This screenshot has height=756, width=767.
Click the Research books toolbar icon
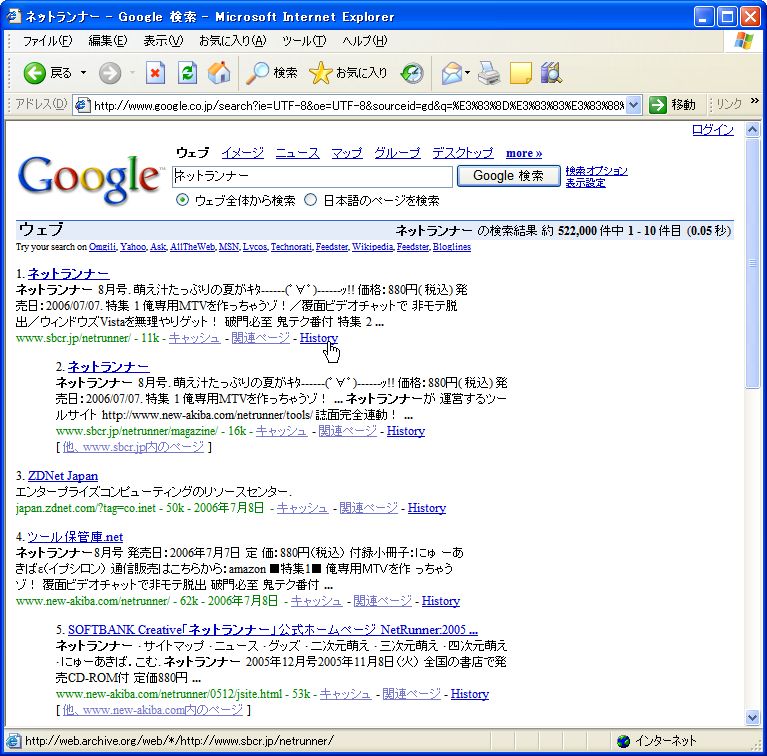pyautogui.click(x=551, y=73)
